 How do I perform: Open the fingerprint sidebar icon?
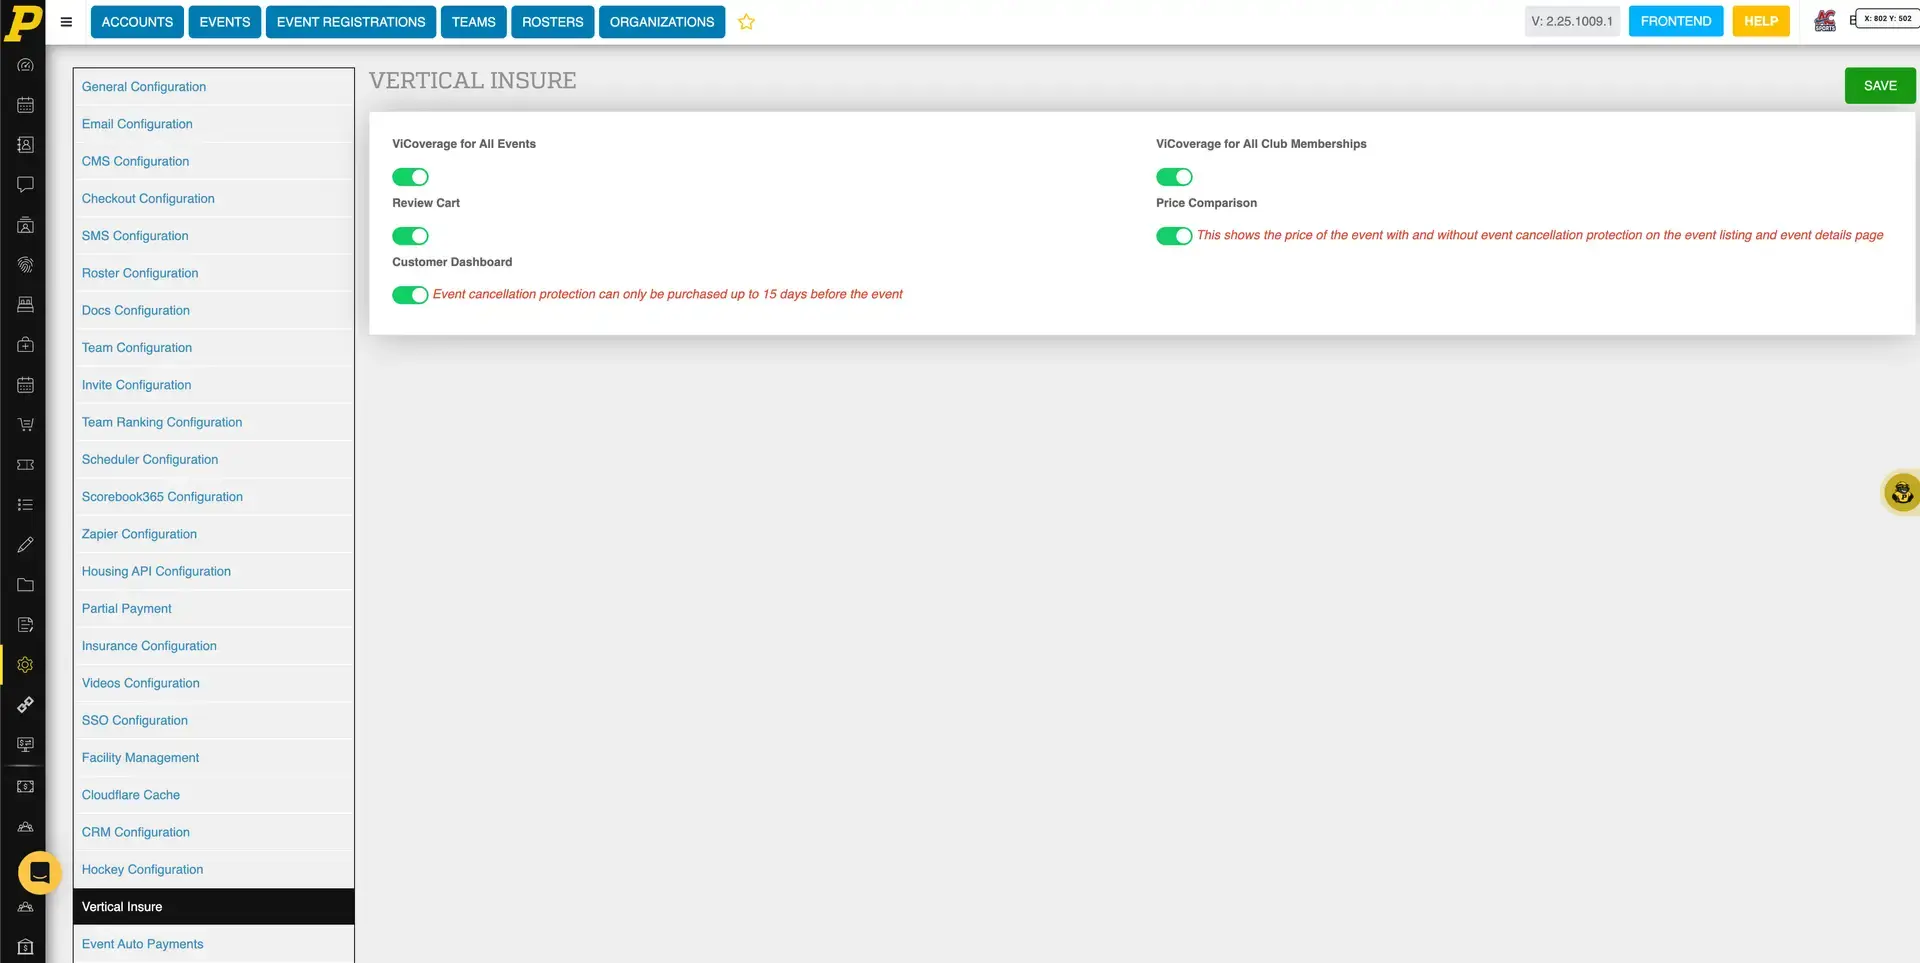[x=25, y=265]
